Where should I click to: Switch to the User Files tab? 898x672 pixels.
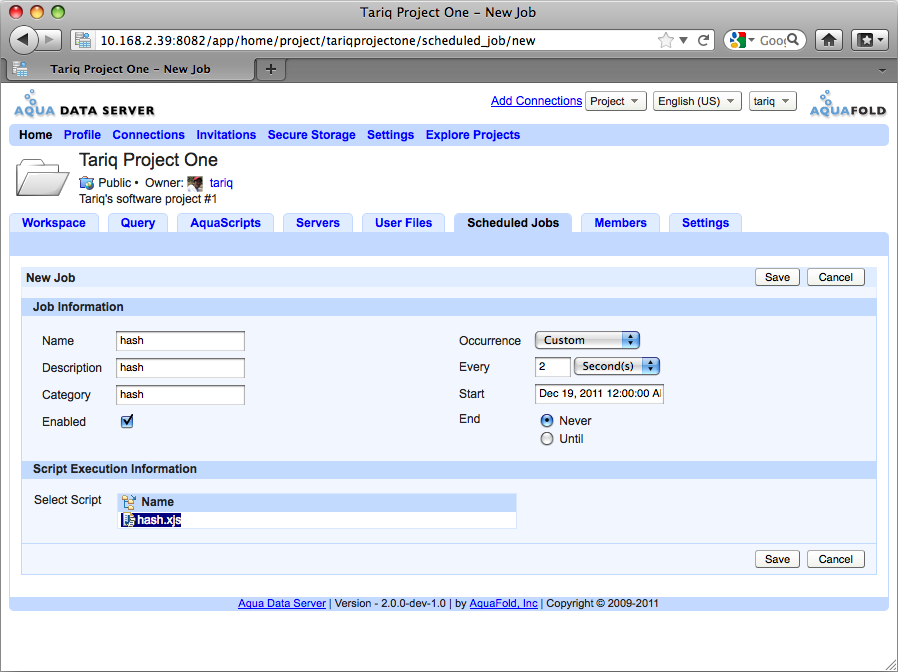coord(404,223)
